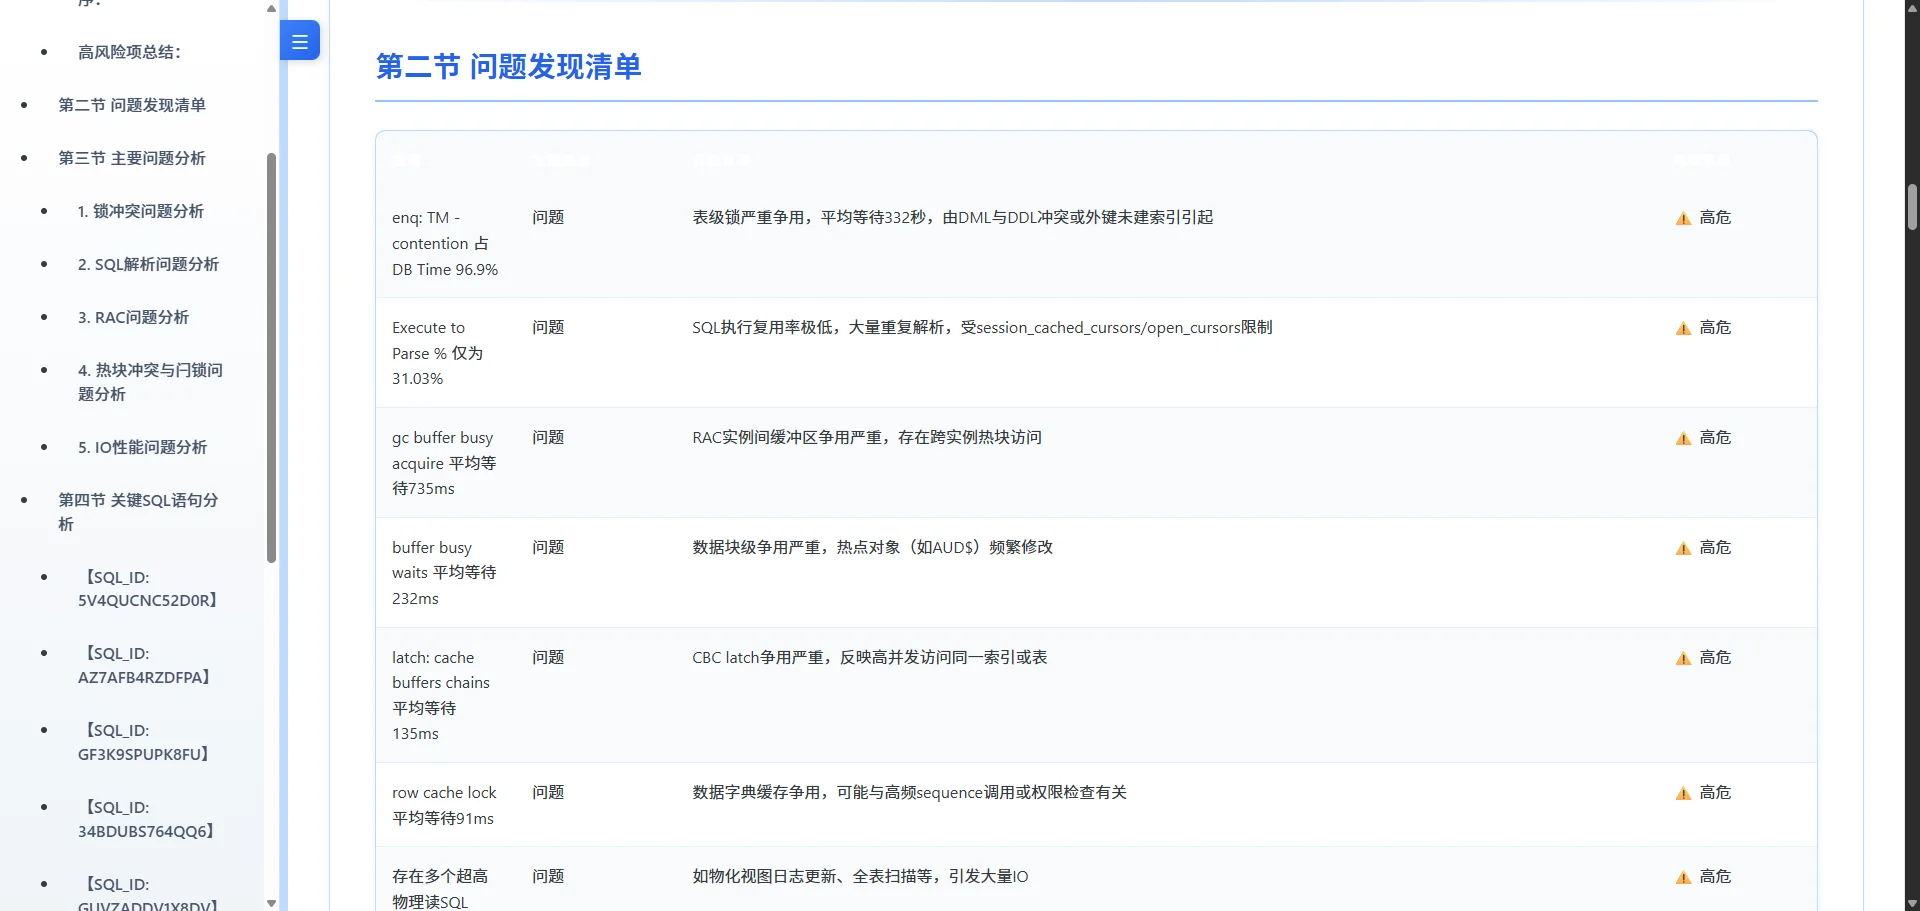Select the 高风险项总结 sidebar item
Image resolution: width=1920 pixels, height=911 pixels.
129,52
